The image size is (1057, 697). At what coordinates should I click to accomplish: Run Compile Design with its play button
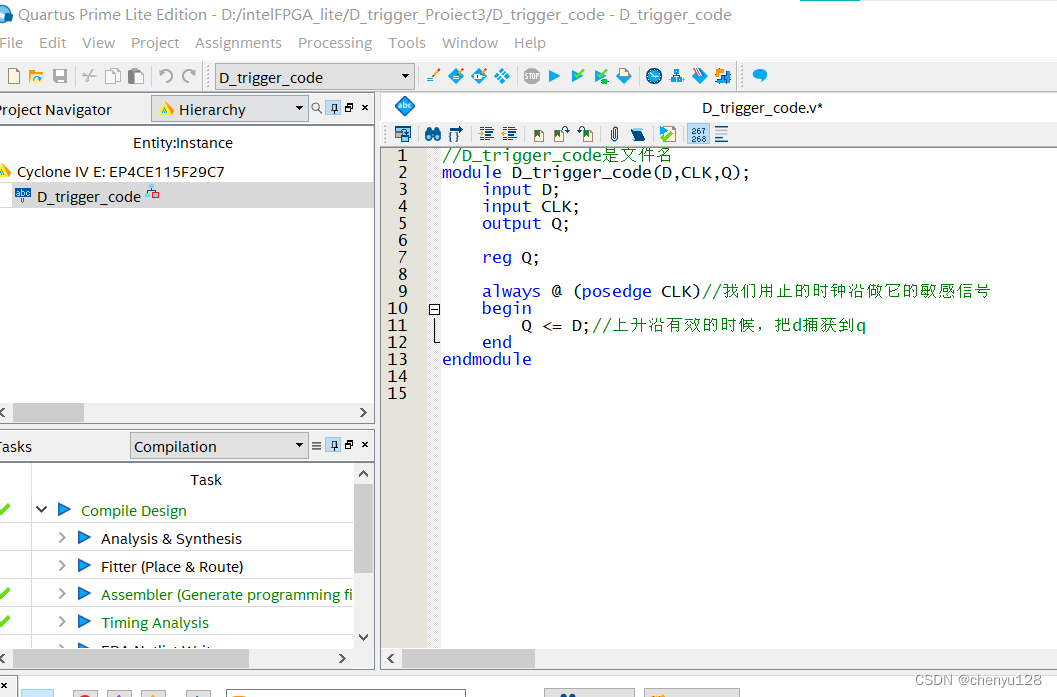click(x=65, y=510)
